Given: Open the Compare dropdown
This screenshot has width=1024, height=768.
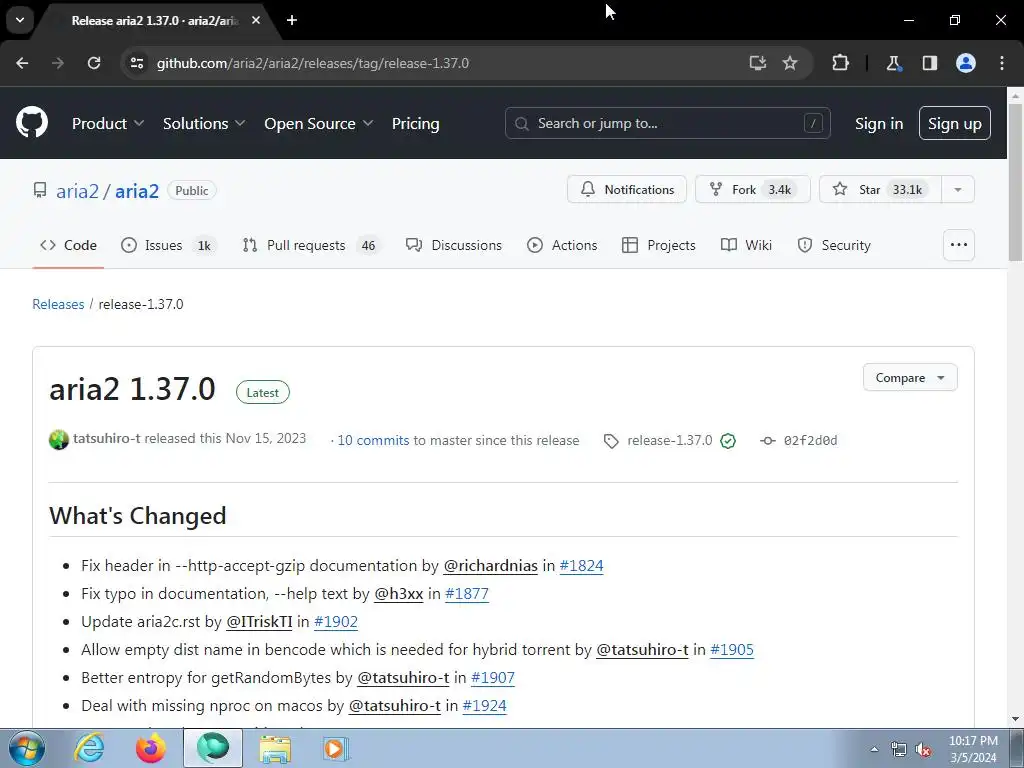Looking at the screenshot, I should tap(910, 377).
